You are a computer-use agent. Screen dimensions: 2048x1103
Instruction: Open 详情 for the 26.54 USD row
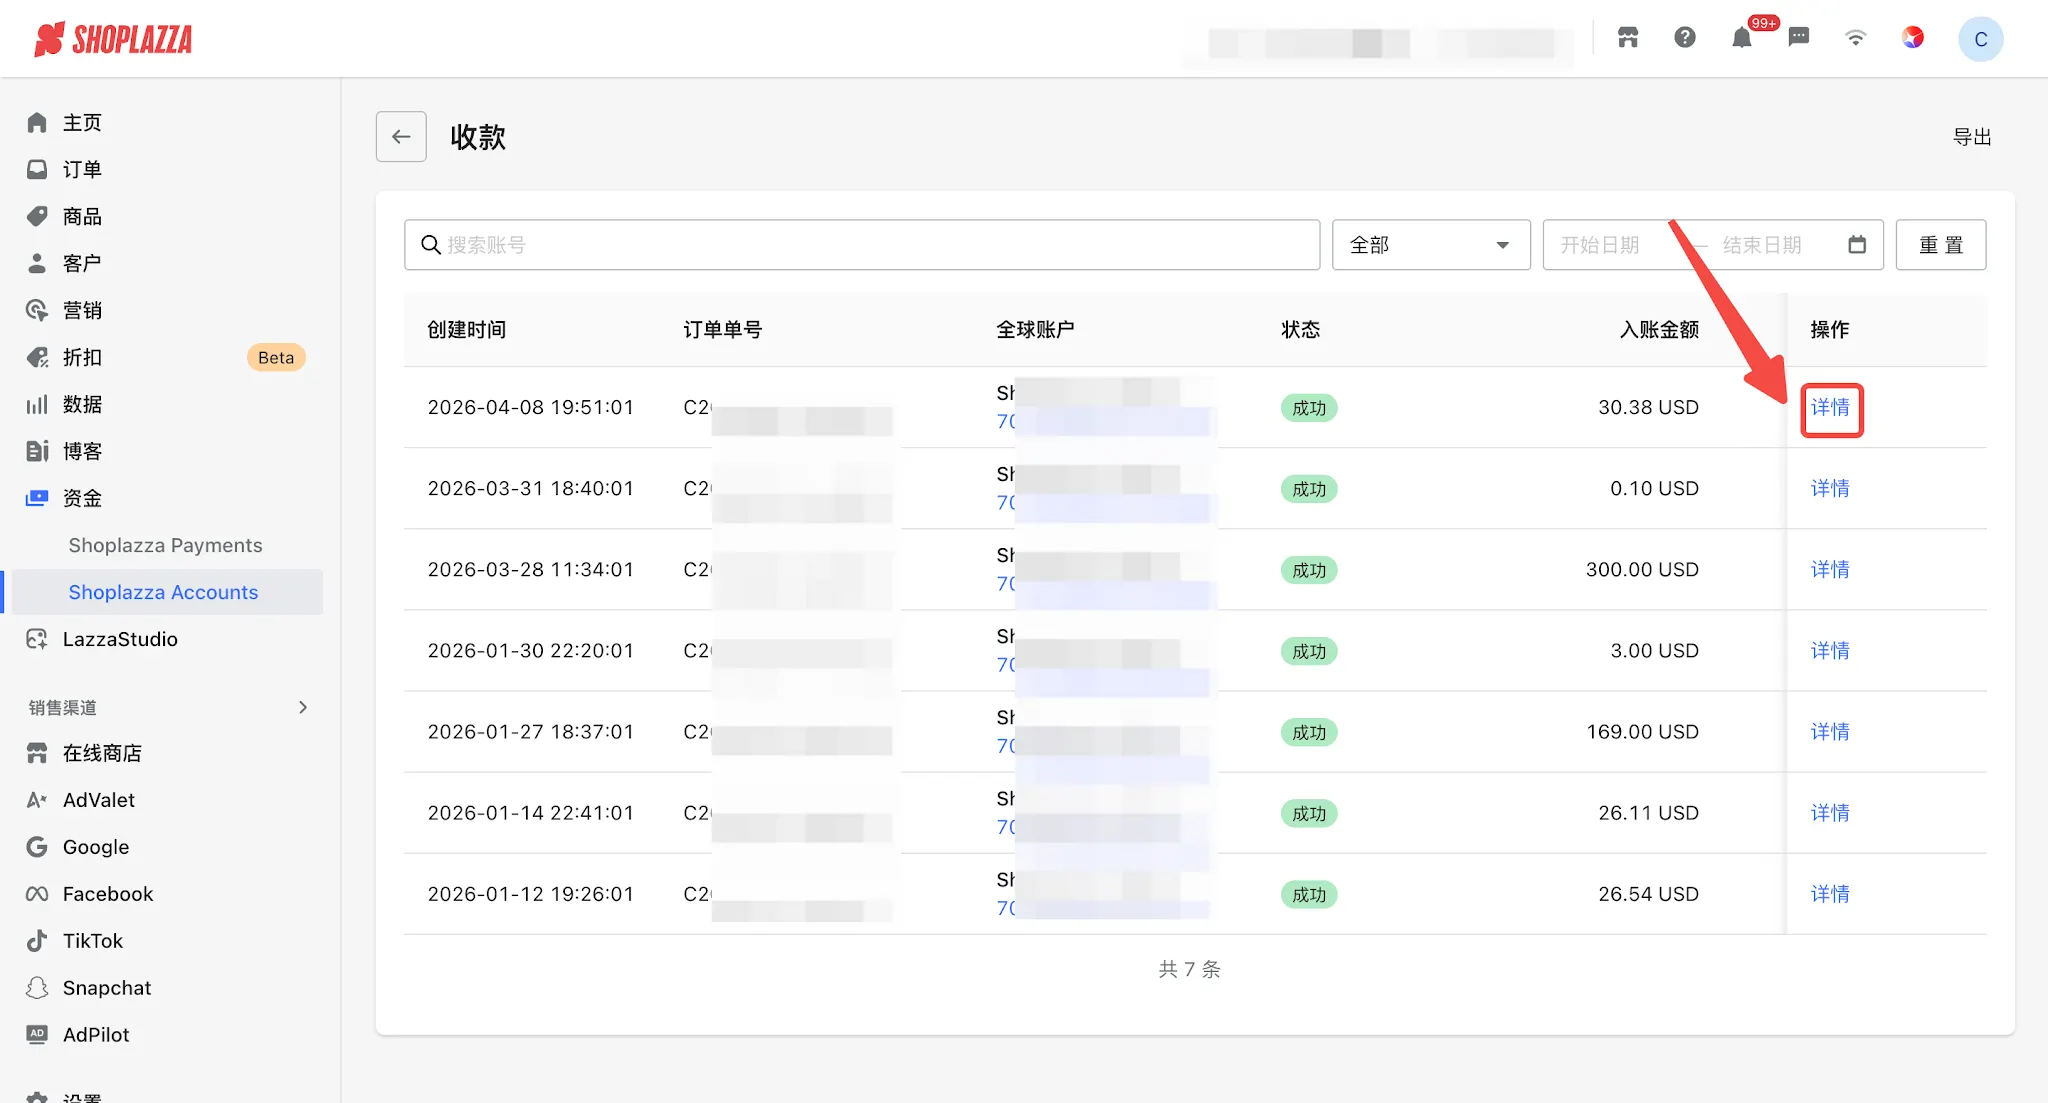pos(1830,894)
